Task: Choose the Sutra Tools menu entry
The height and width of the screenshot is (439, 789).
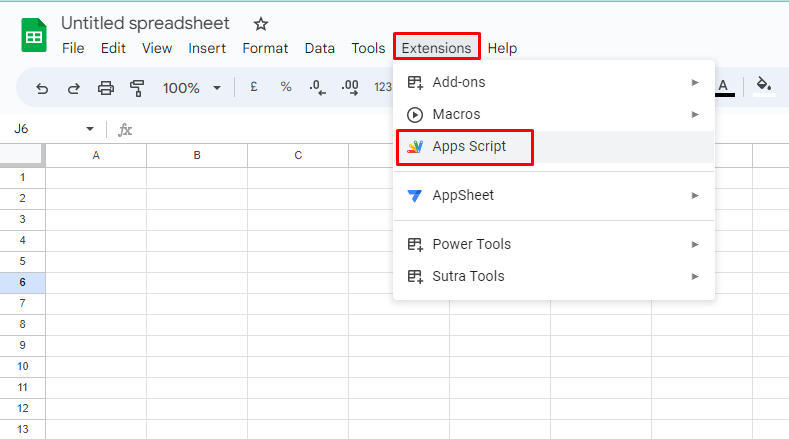Action: pos(554,276)
